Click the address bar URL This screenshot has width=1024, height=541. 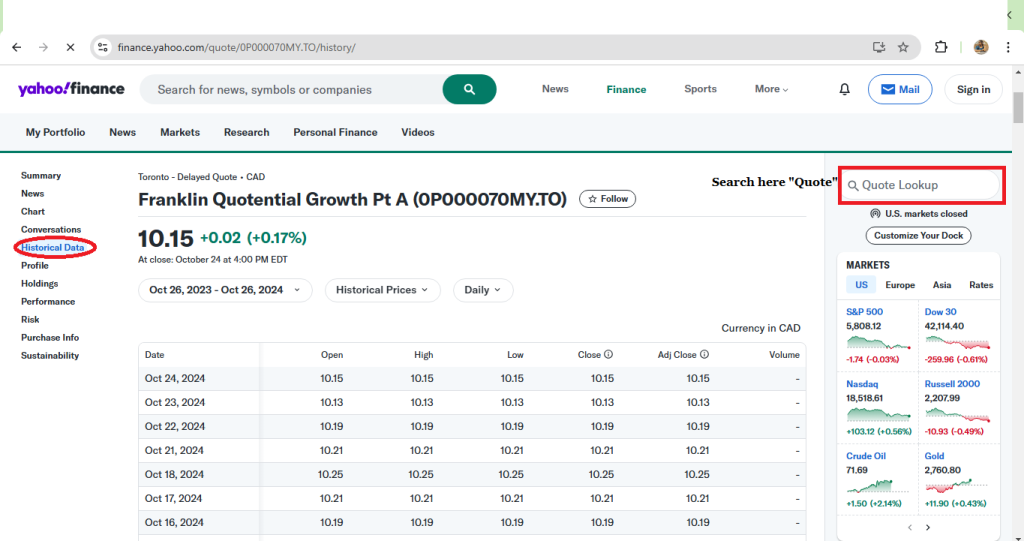(x=236, y=47)
